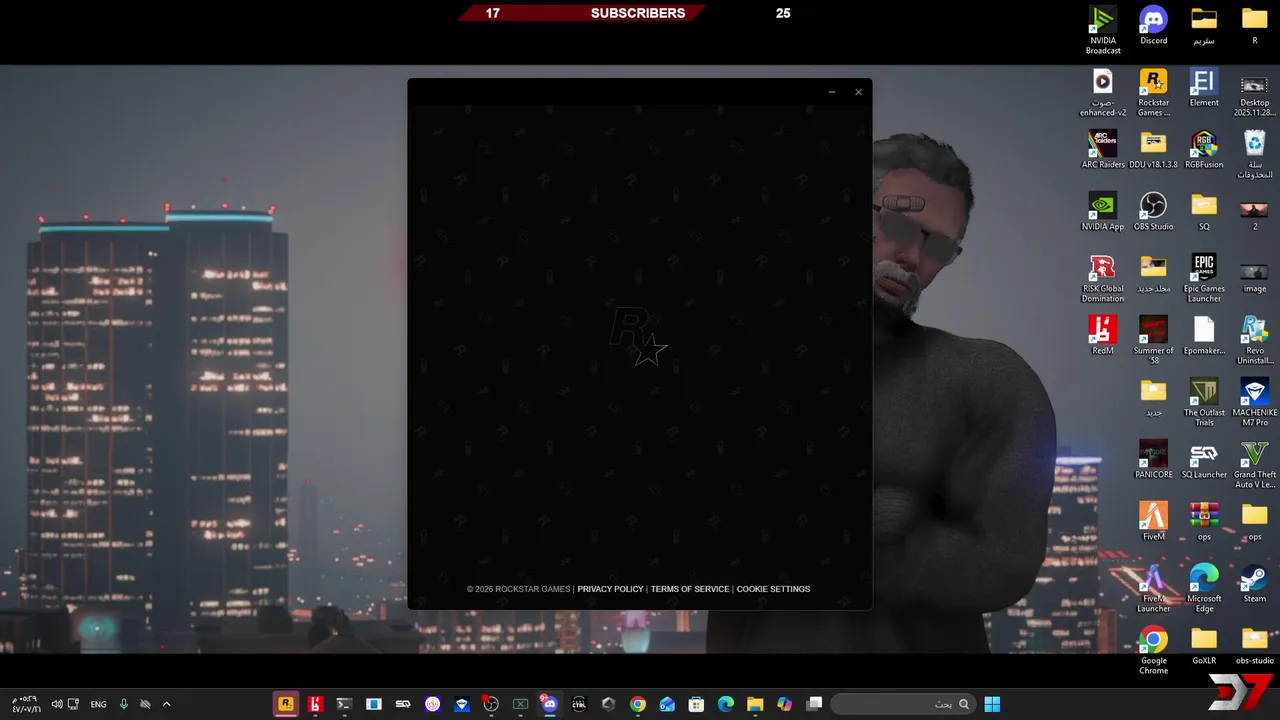This screenshot has height=720, width=1280.
Task: Open Cookie Settings in Rockstar launcher footer
Action: click(x=773, y=589)
